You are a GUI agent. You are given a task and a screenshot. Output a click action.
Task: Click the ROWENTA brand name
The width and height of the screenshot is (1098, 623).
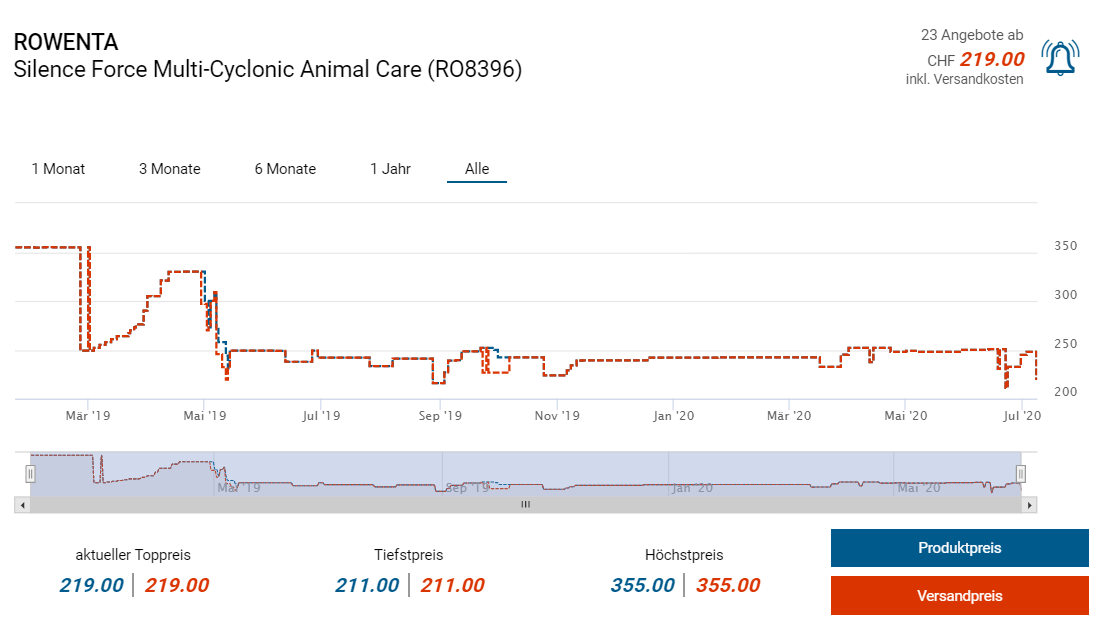point(66,42)
